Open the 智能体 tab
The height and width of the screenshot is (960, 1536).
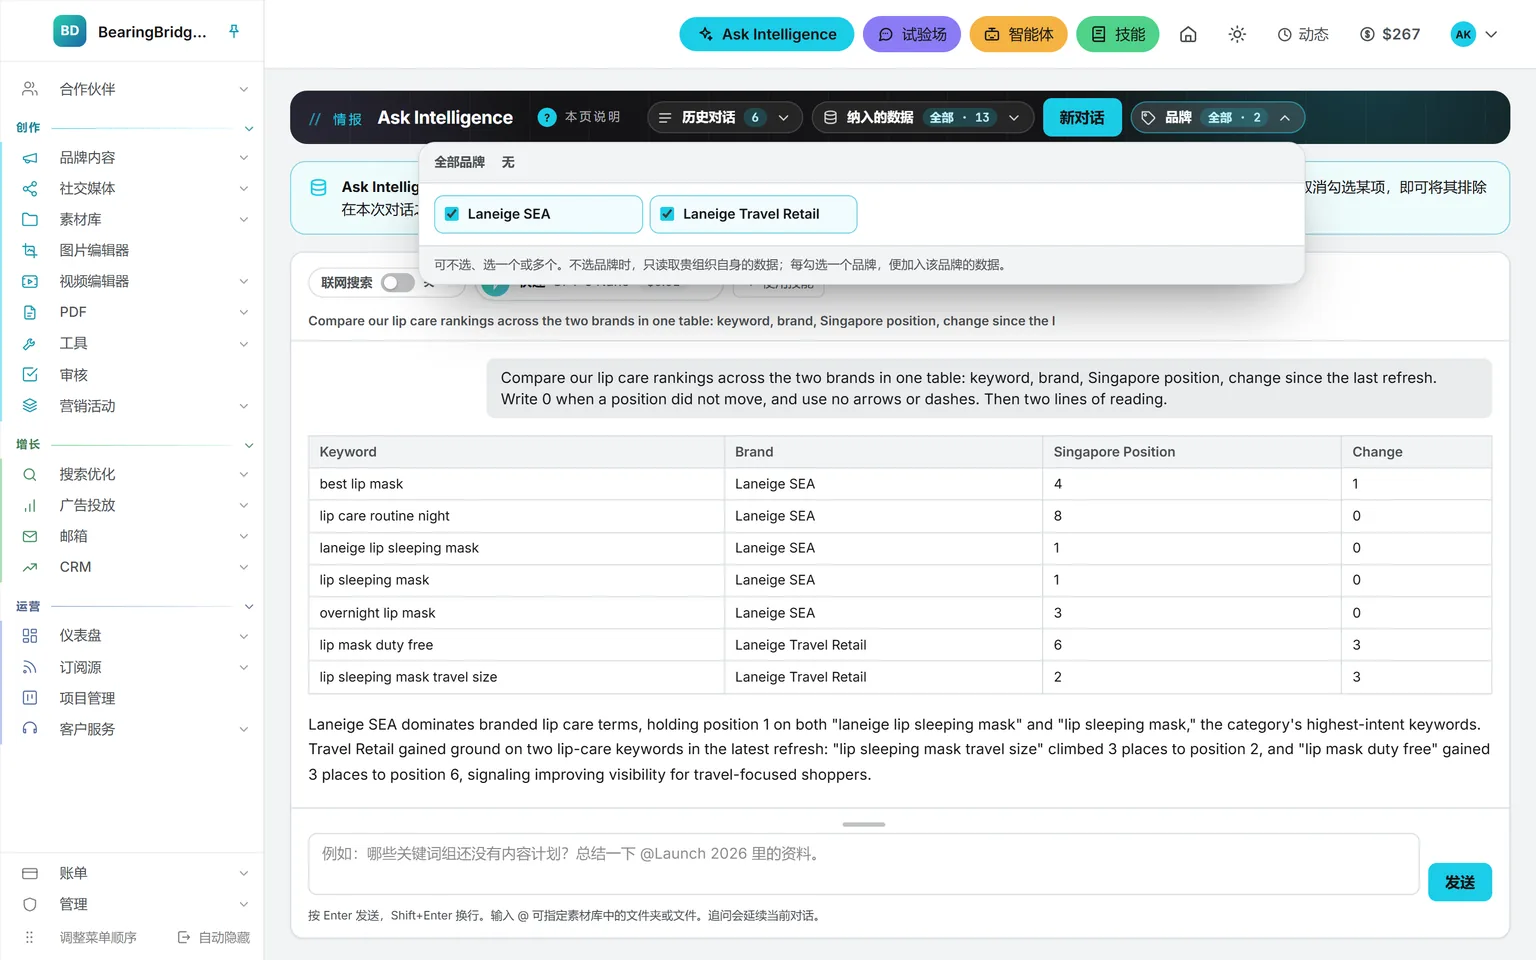[x=1018, y=34]
